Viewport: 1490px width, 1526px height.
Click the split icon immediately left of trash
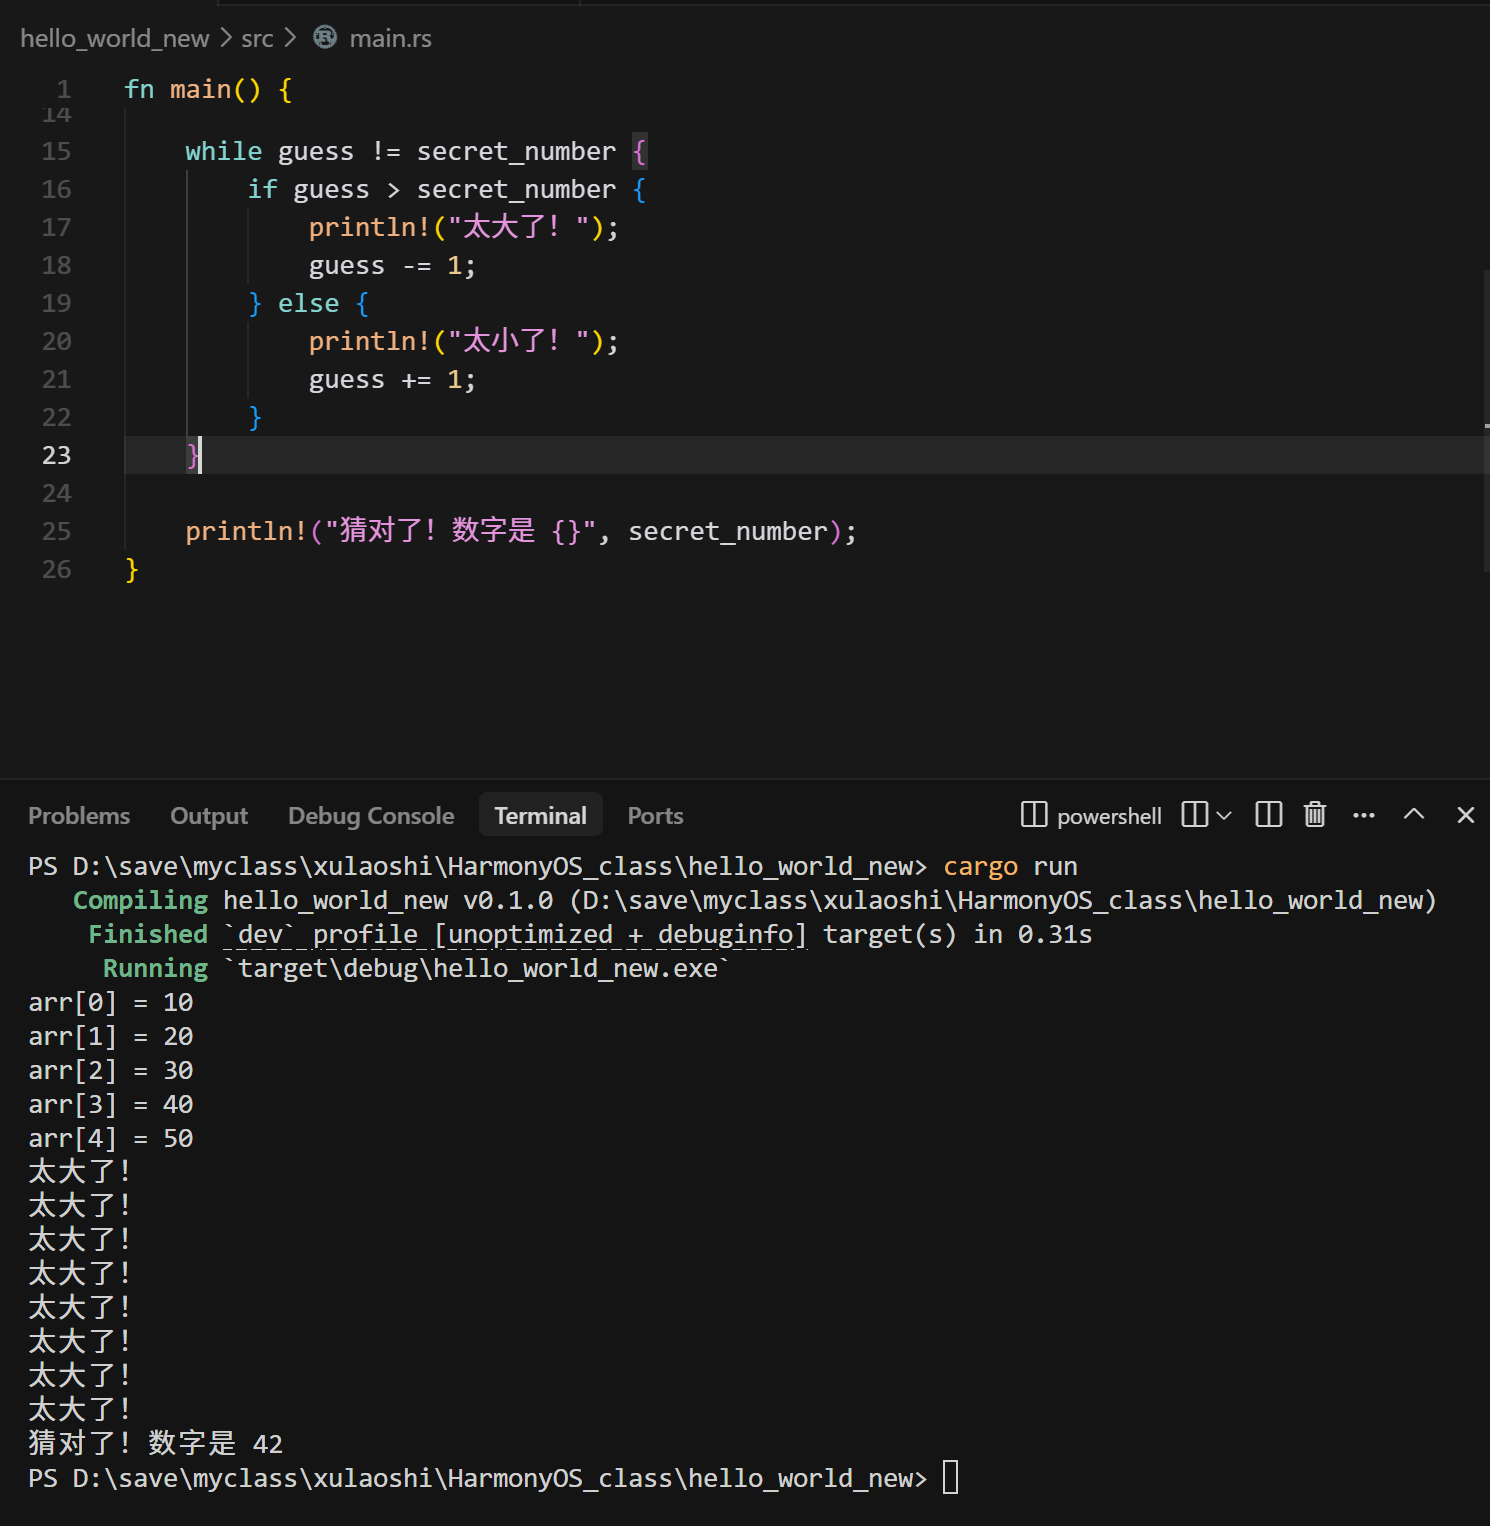click(1269, 815)
